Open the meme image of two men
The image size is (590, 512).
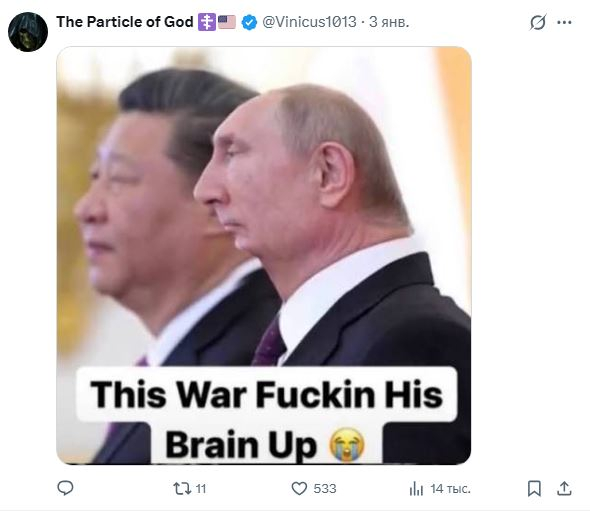264,255
